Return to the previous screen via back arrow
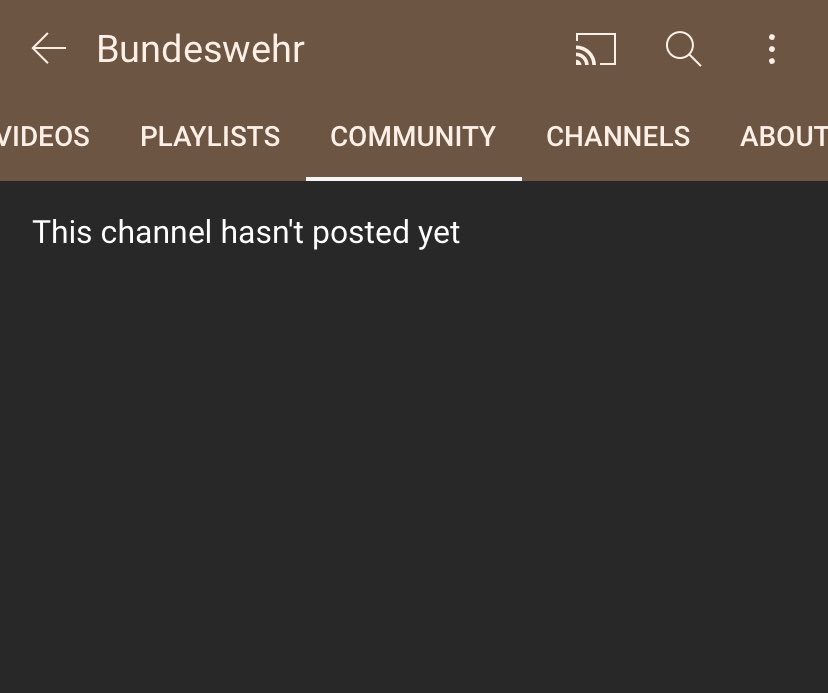 (x=49, y=49)
